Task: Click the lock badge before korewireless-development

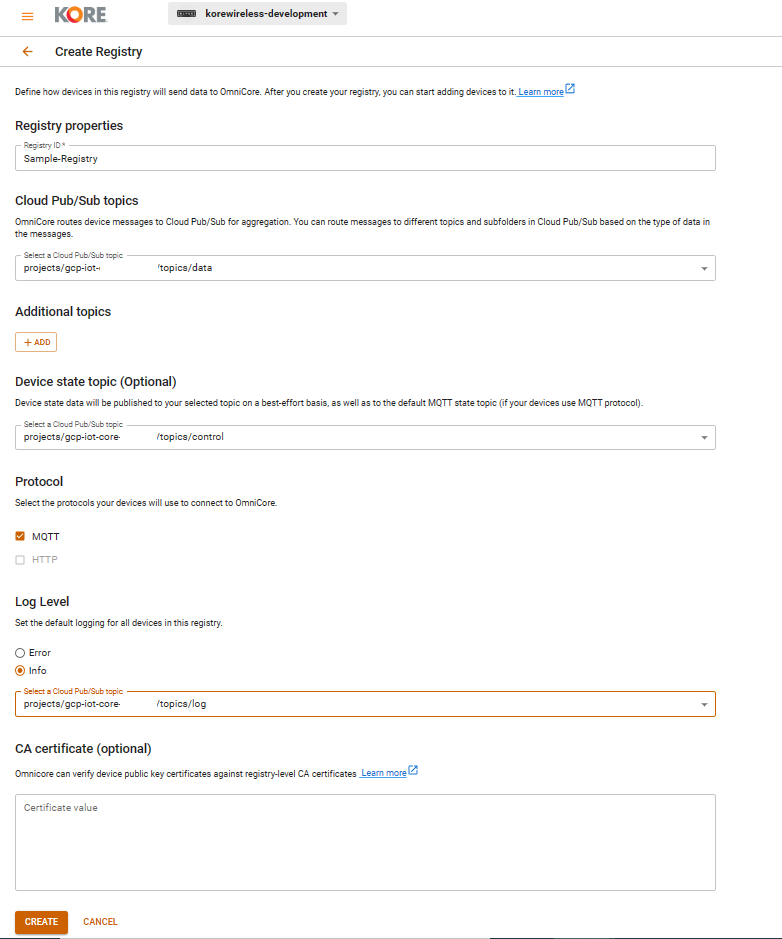Action: point(184,15)
